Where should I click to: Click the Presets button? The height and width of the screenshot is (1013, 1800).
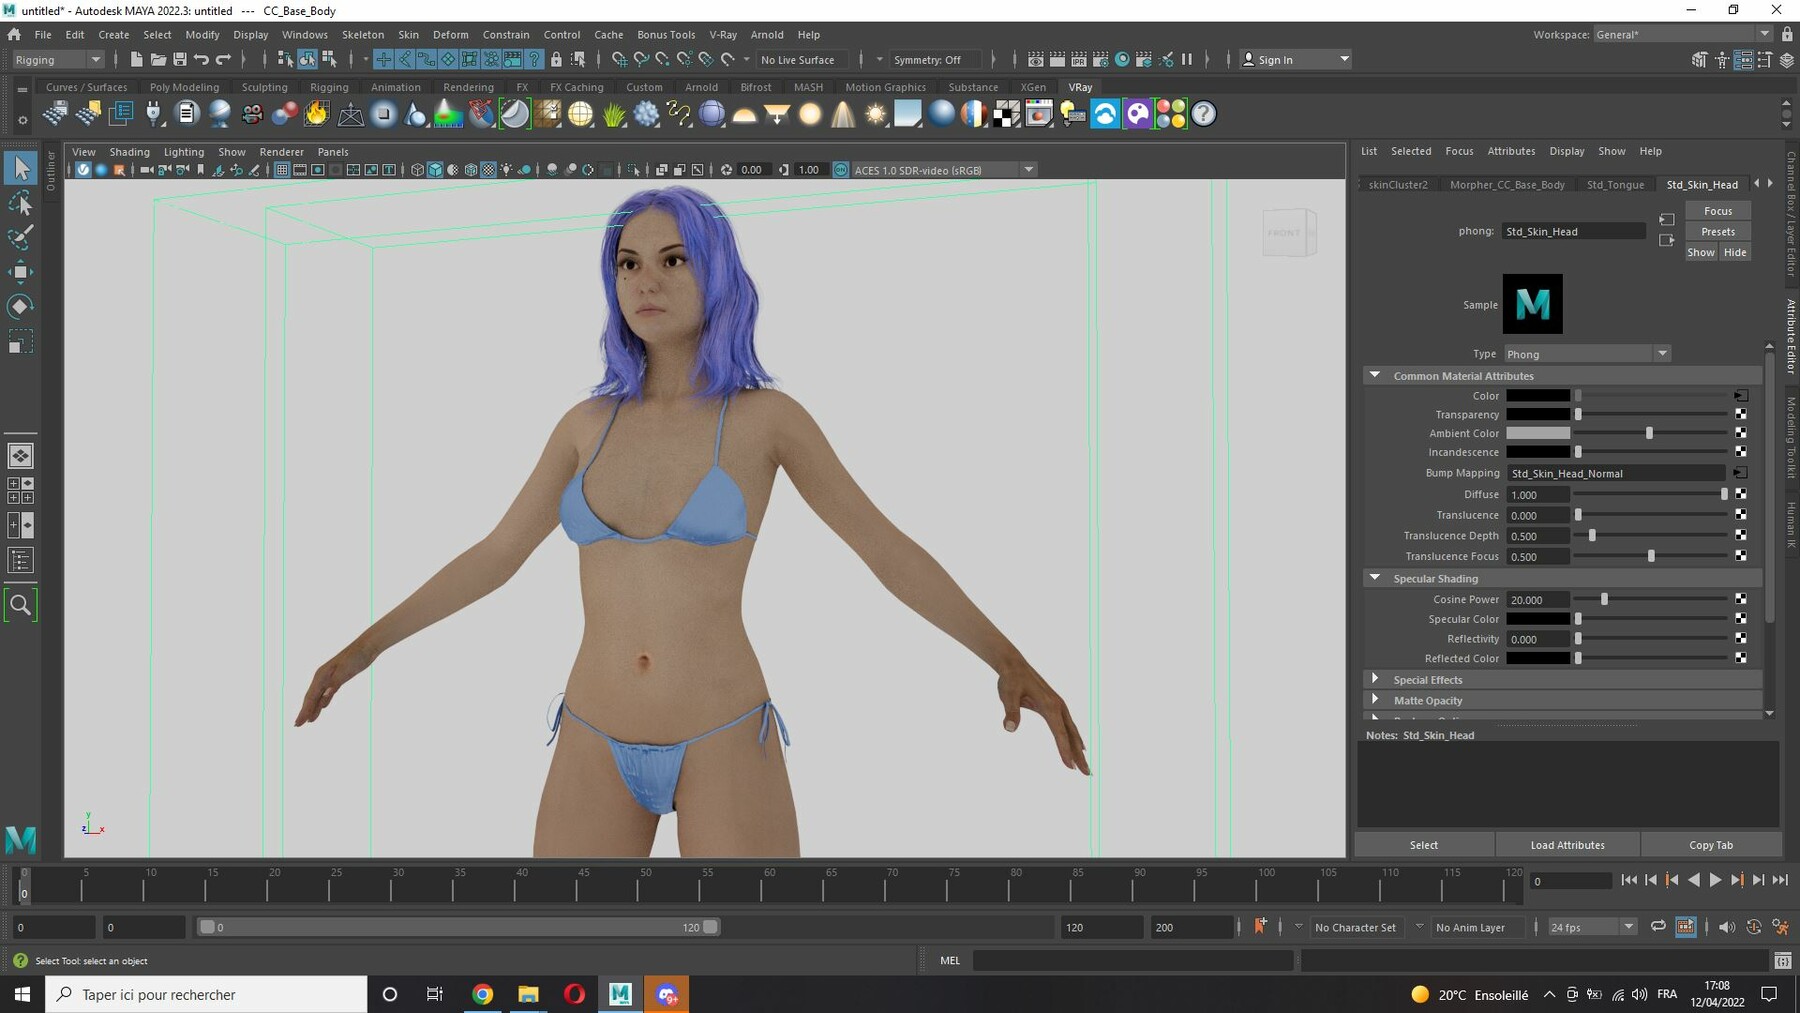tap(1718, 231)
